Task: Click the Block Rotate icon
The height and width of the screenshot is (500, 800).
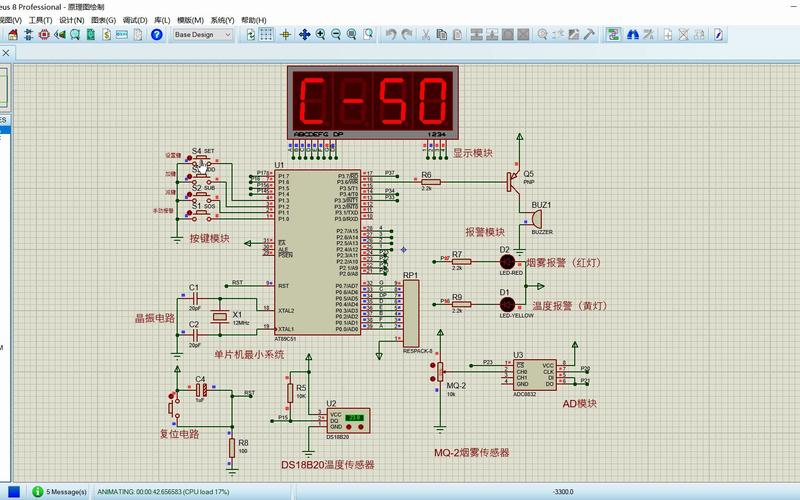Action: (x=508, y=35)
